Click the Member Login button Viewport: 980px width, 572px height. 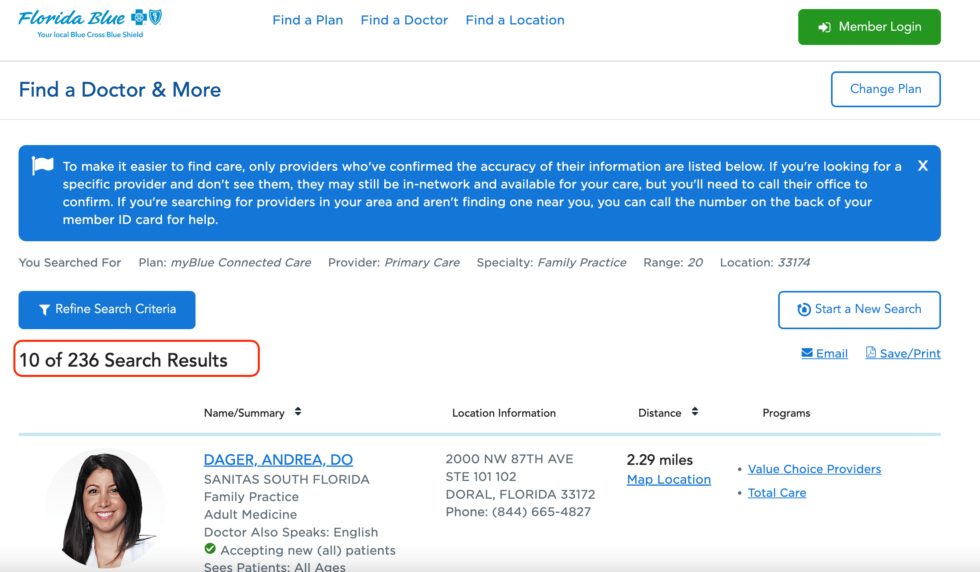869,27
